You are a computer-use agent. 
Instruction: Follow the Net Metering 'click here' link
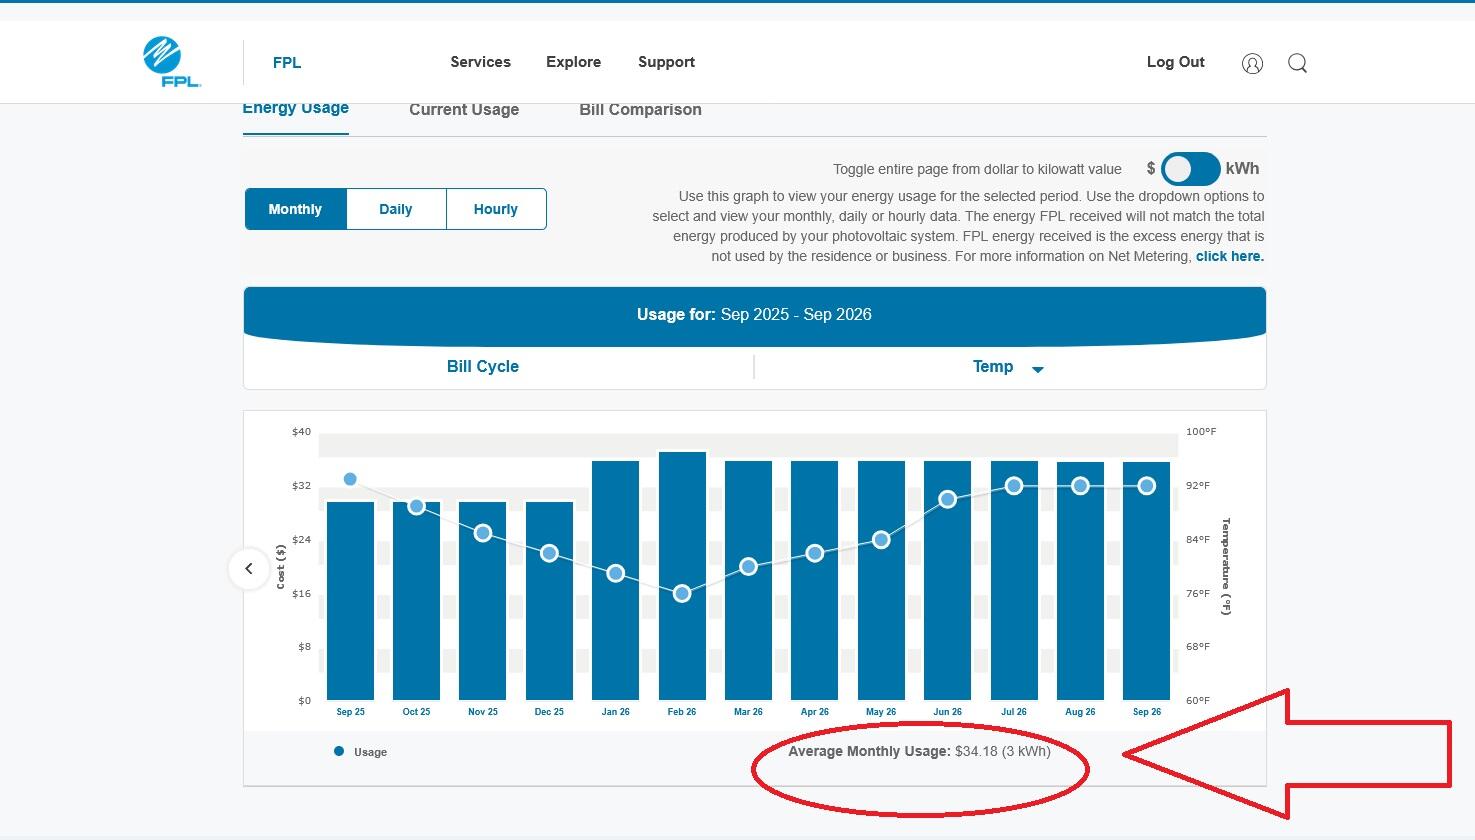(1229, 256)
